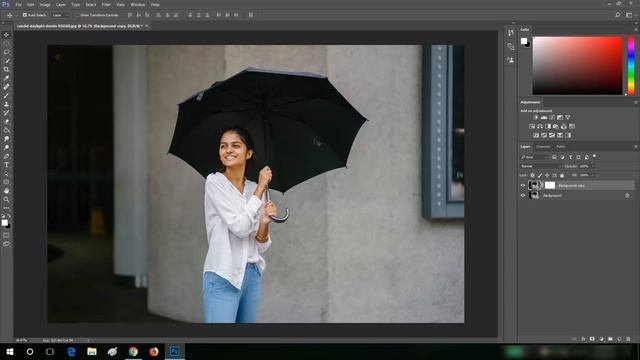The height and width of the screenshot is (360, 640).
Task: Open the Fill value dropdown arrow
Action: coord(593,176)
